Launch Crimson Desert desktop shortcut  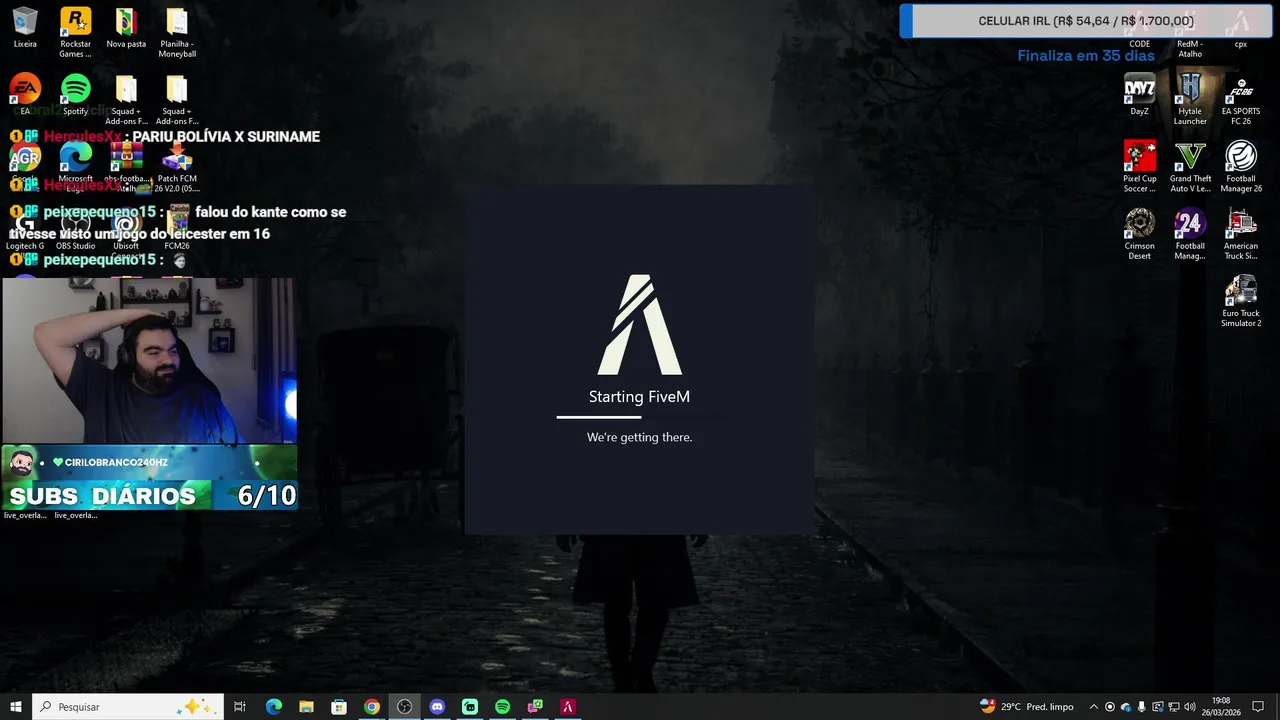1139,234
